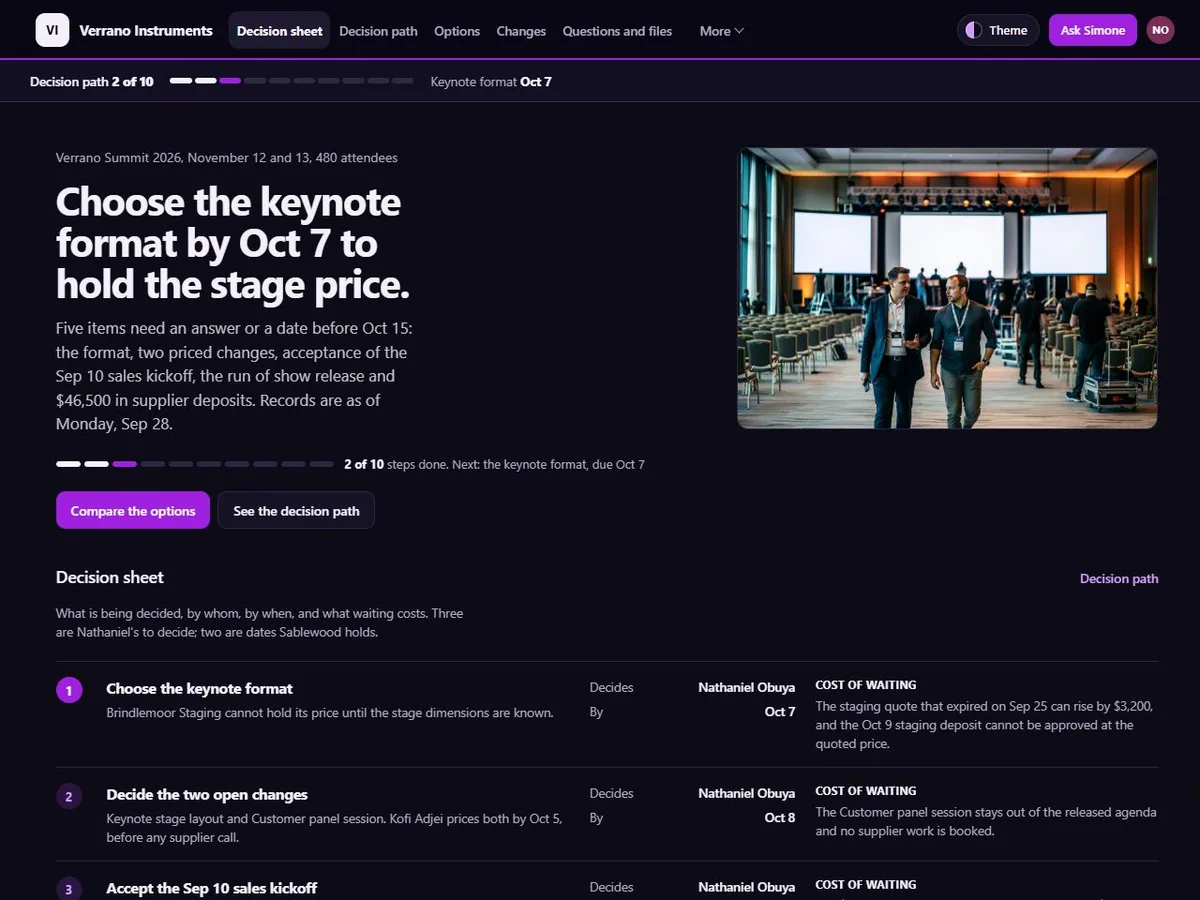Click the VI logo badge
1200x900 pixels.
point(52,30)
